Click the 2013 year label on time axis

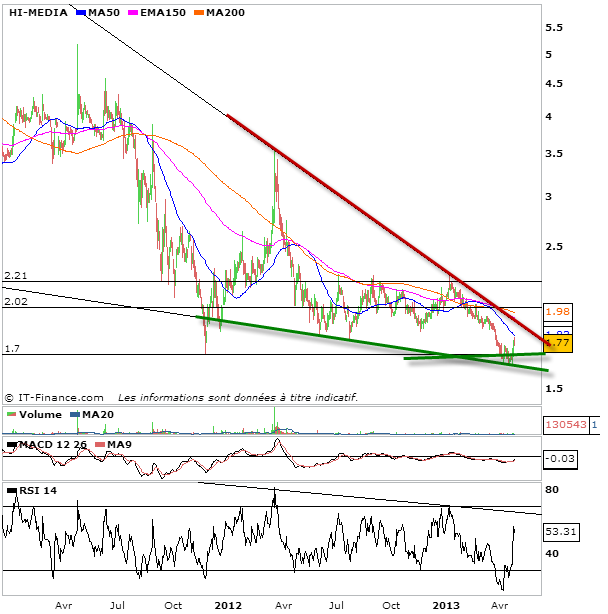pyautogui.click(x=446, y=604)
